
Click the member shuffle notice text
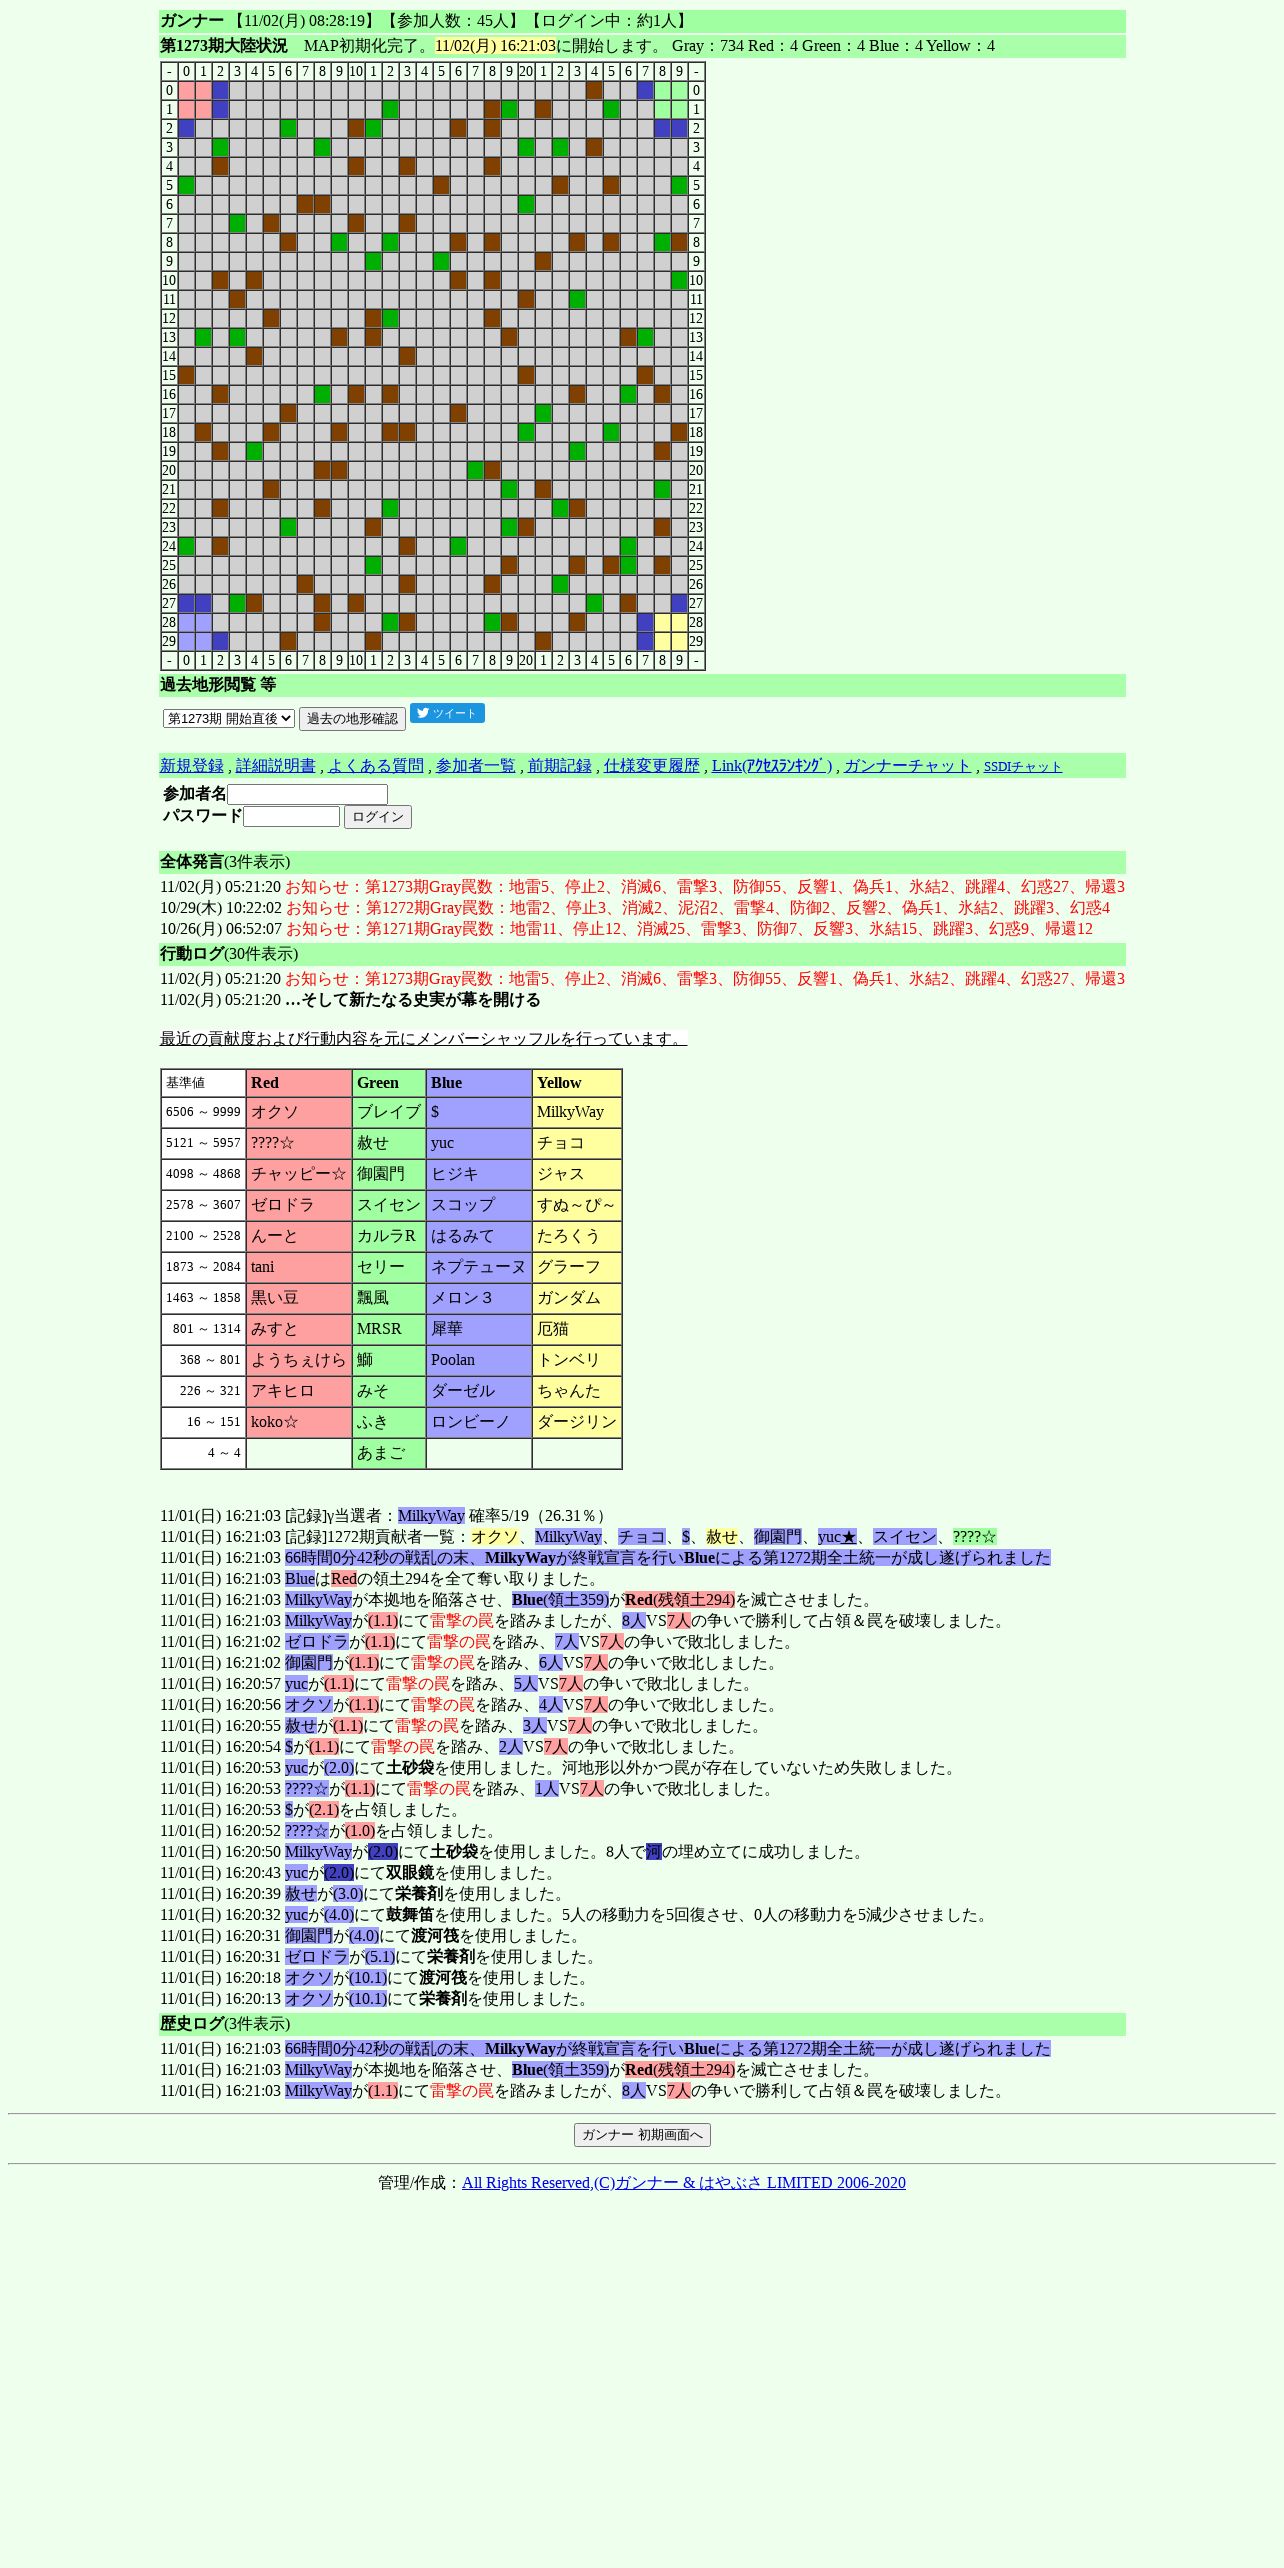(x=424, y=1039)
